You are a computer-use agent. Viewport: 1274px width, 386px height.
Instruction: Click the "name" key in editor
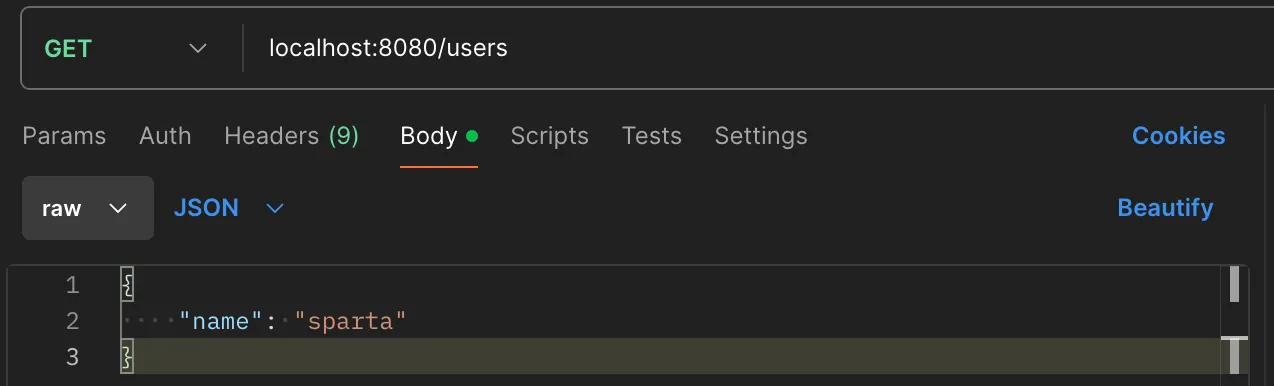pyautogui.click(x=222, y=321)
